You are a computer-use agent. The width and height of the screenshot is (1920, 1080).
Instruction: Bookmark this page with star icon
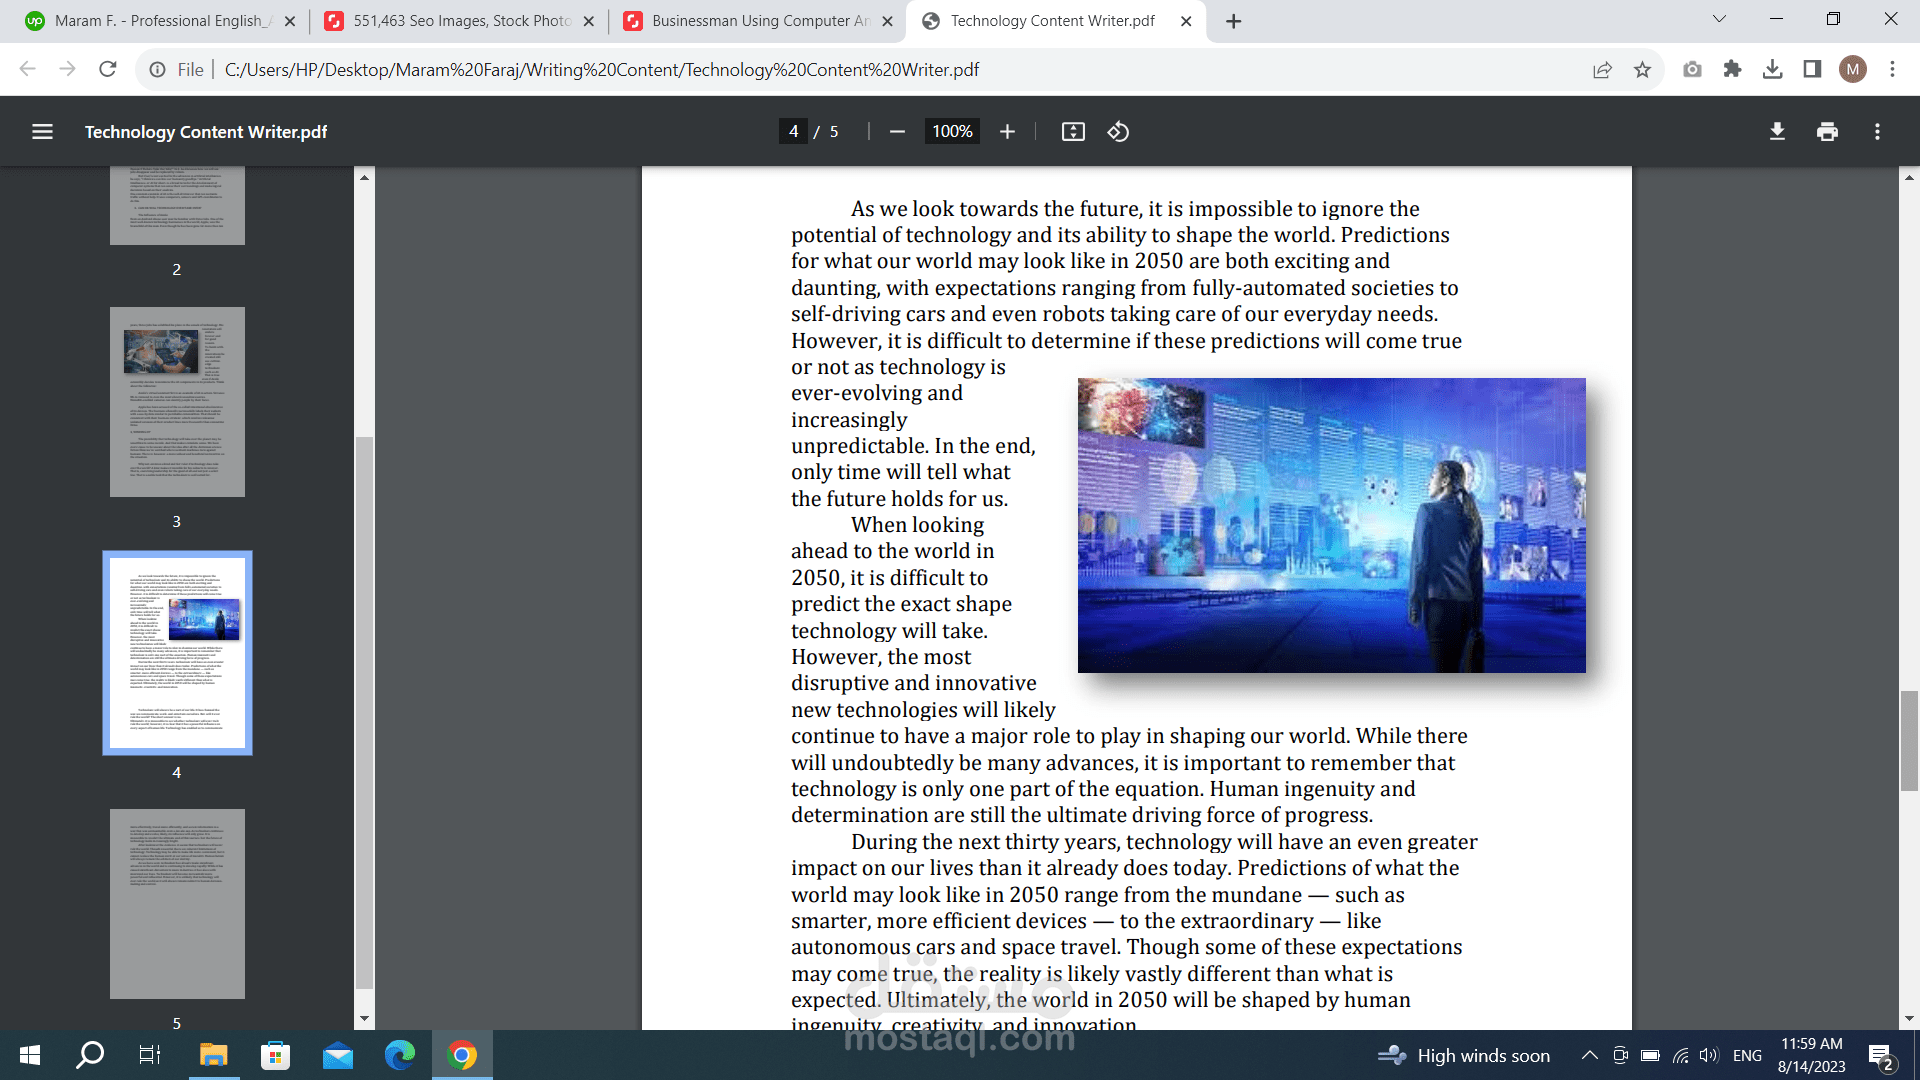point(1642,70)
